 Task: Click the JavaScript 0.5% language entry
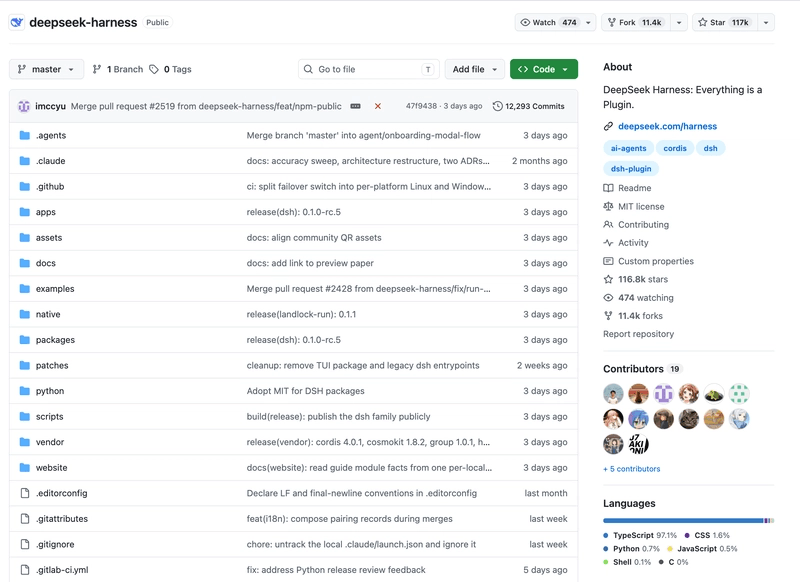(x=702, y=548)
